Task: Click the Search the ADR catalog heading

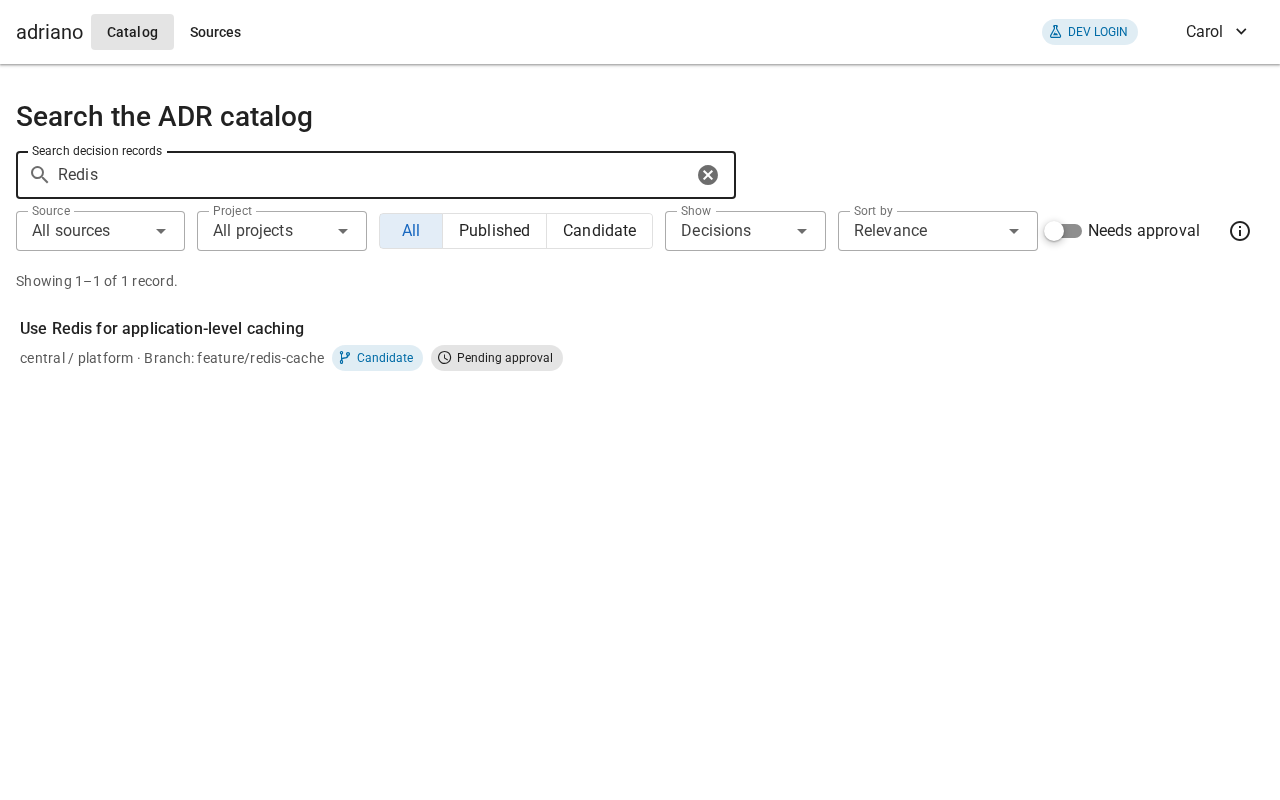Action: [164, 117]
